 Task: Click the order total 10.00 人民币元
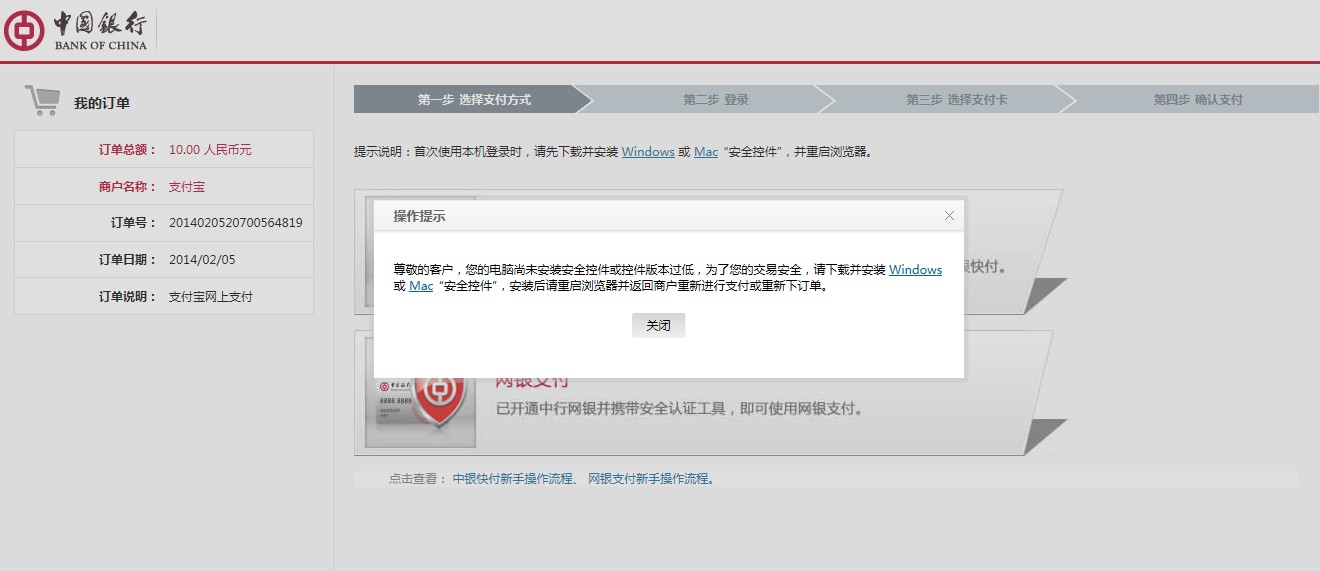click(210, 150)
